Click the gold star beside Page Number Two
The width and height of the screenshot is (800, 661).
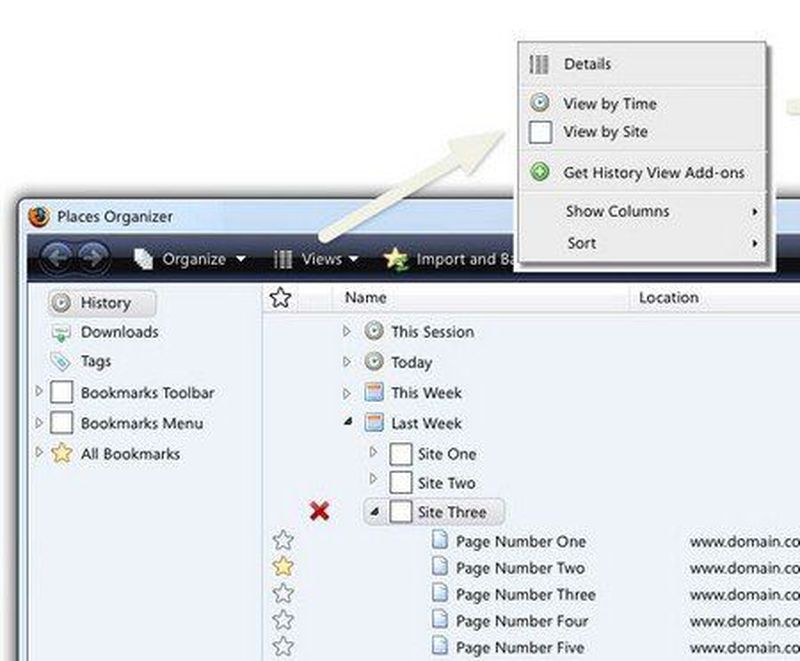[x=283, y=567]
